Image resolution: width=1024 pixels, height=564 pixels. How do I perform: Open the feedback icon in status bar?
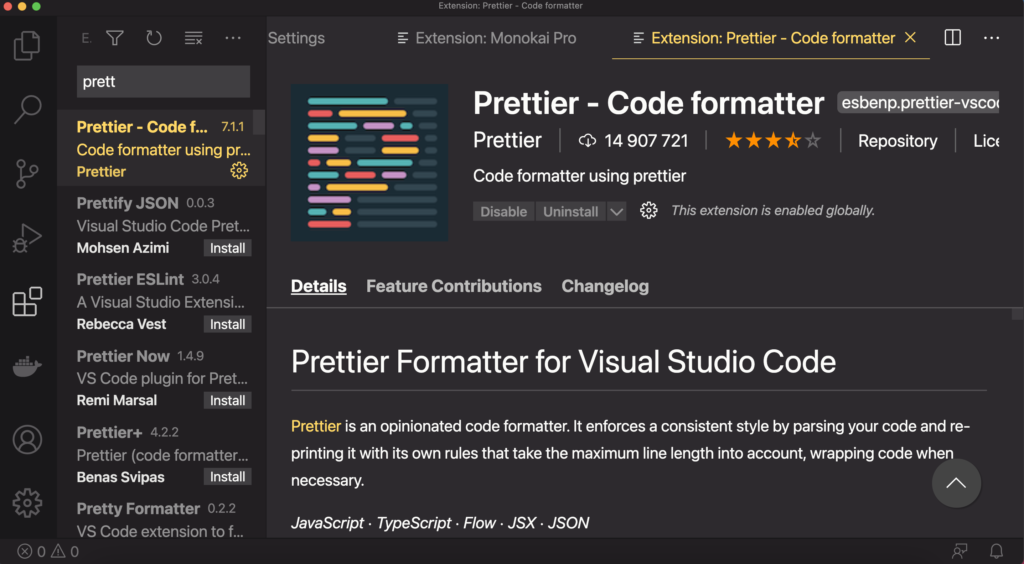click(960, 552)
